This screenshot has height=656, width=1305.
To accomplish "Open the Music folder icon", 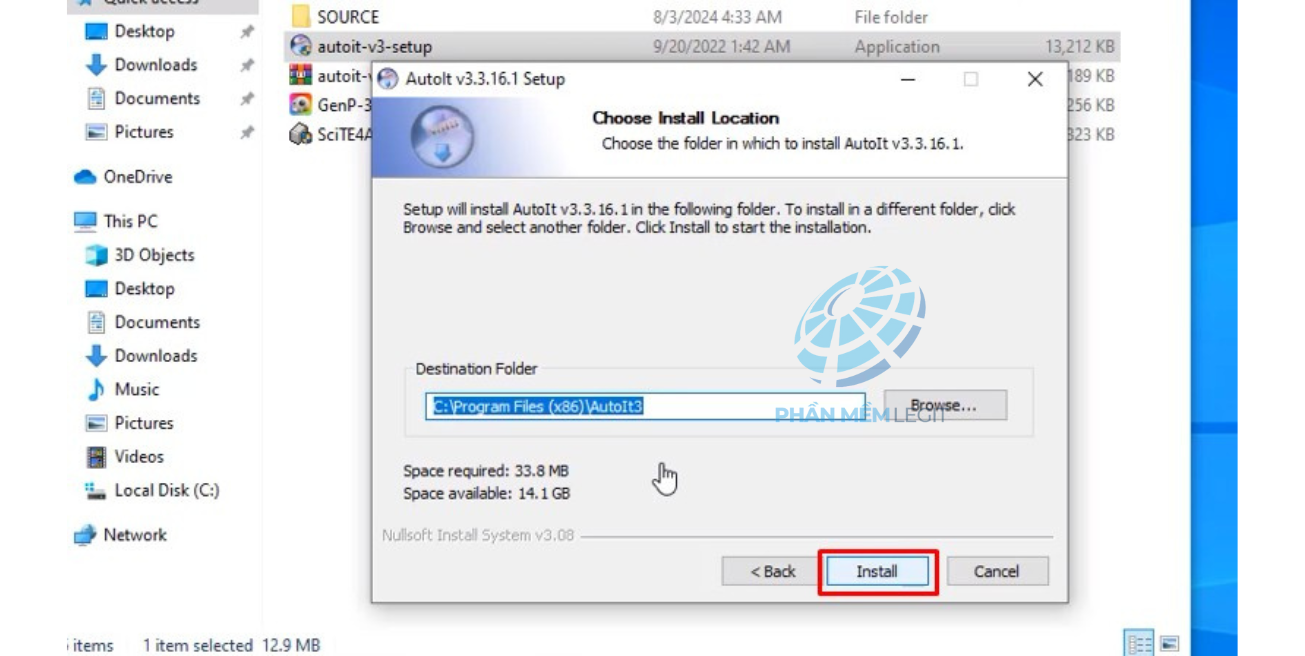I will (96, 390).
